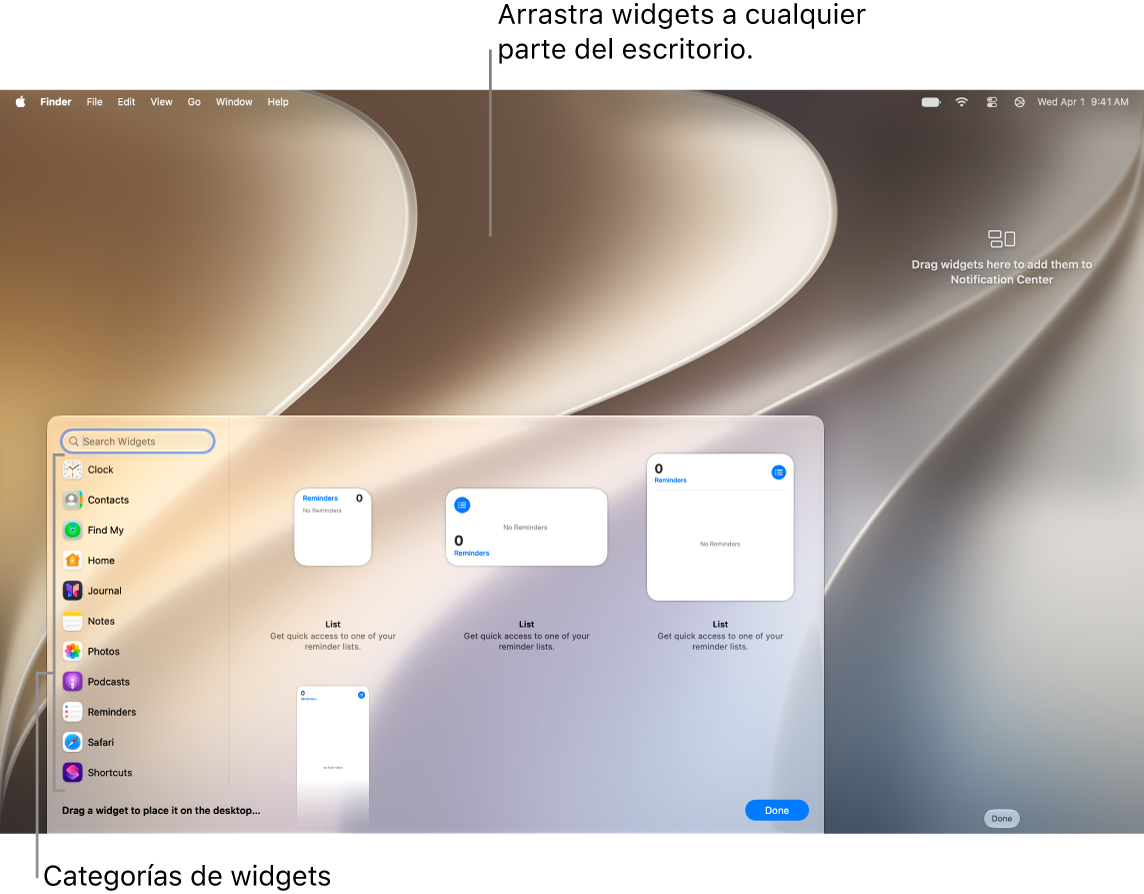Select the Podcasts icon in the widget categories
The width and height of the screenshot is (1144, 894).
(72, 682)
